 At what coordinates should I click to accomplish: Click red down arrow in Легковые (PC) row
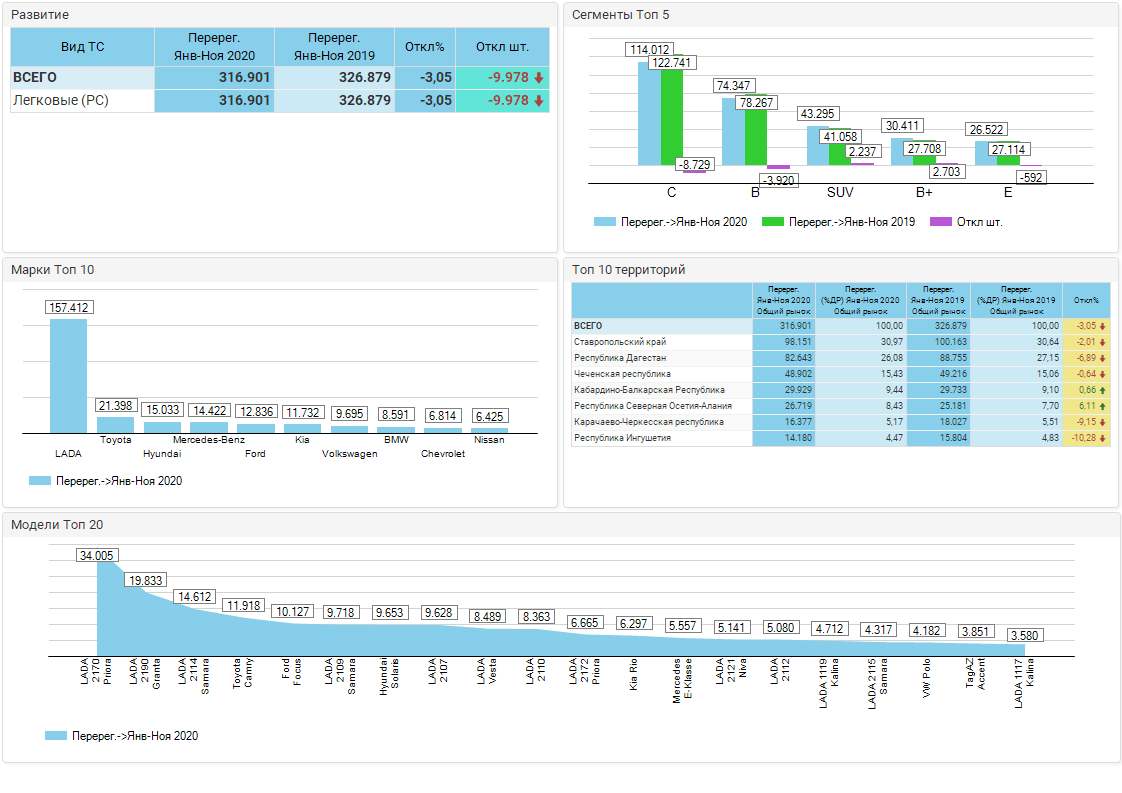click(538, 101)
